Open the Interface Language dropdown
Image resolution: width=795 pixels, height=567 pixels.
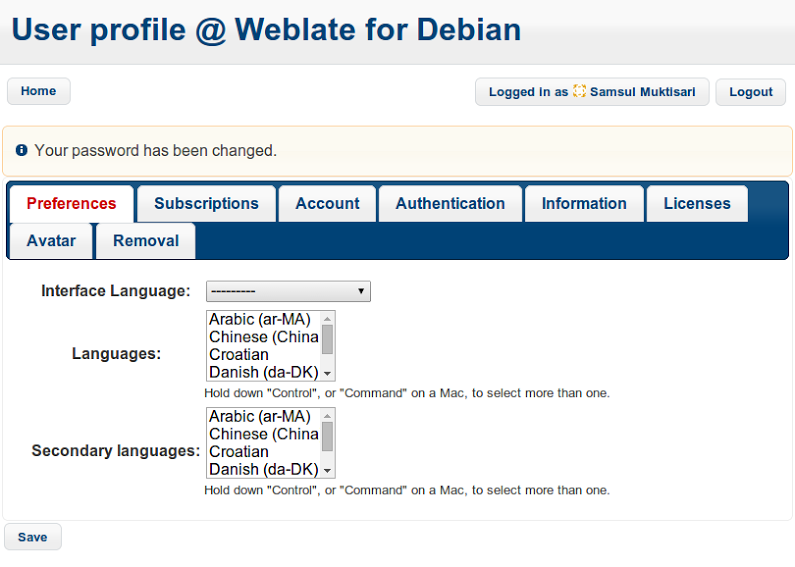click(x=288, y=291)
